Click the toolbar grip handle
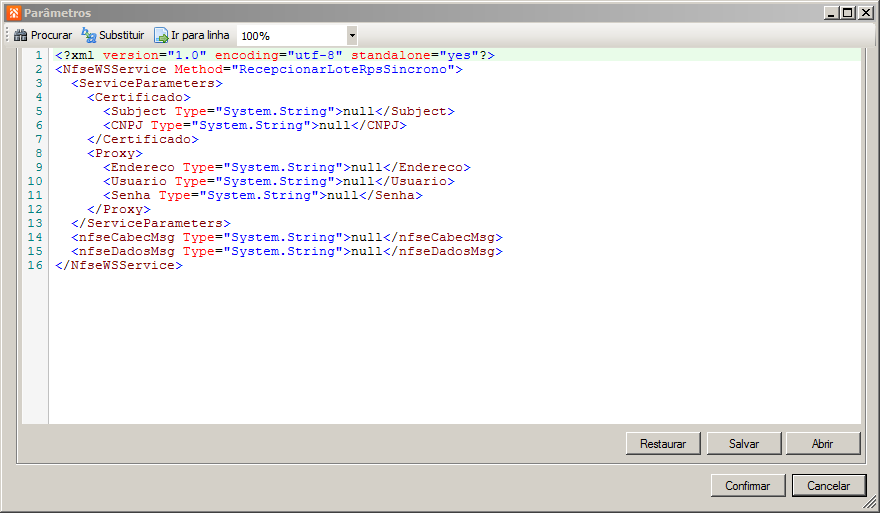Image resolution: width=880 pixels, height=513 pixels. pos(7,35)
